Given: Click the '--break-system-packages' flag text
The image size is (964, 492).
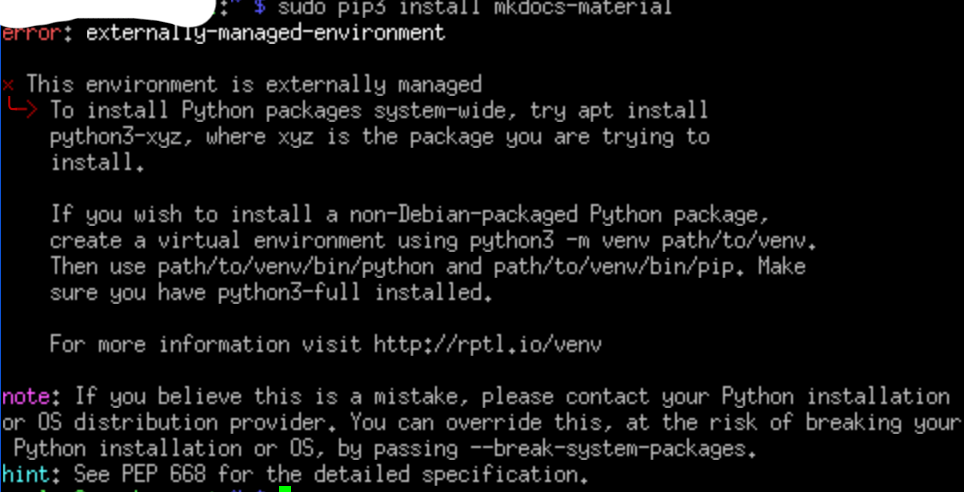Looking at the screenshot, I should pyautogui.click(x=594, y=447).
